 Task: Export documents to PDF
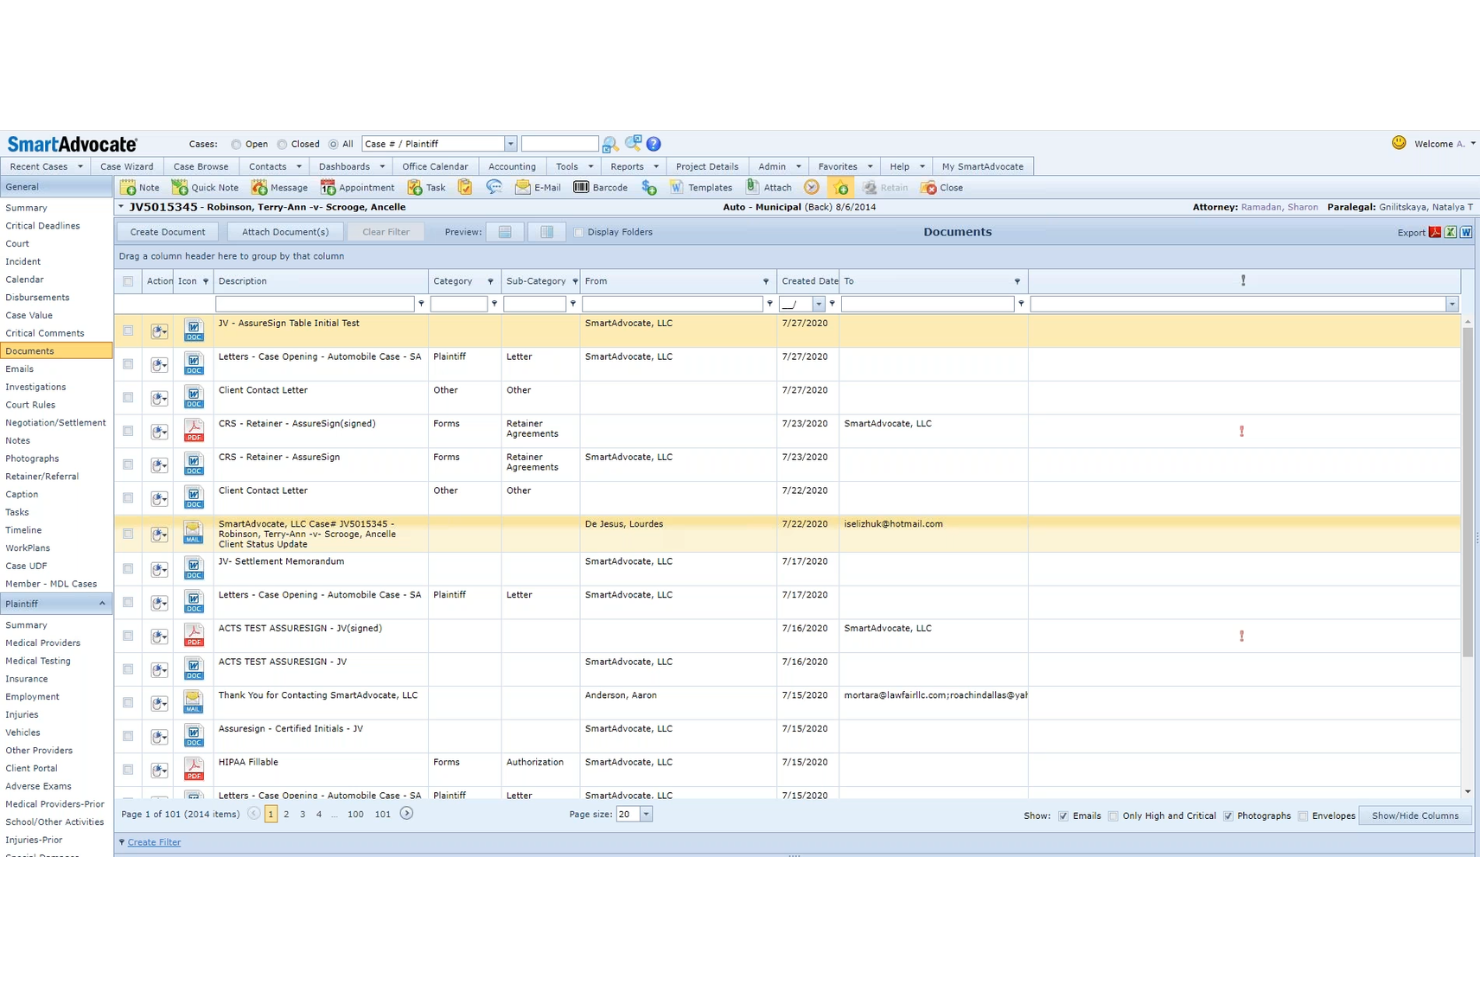click(x=1435, y=232)
